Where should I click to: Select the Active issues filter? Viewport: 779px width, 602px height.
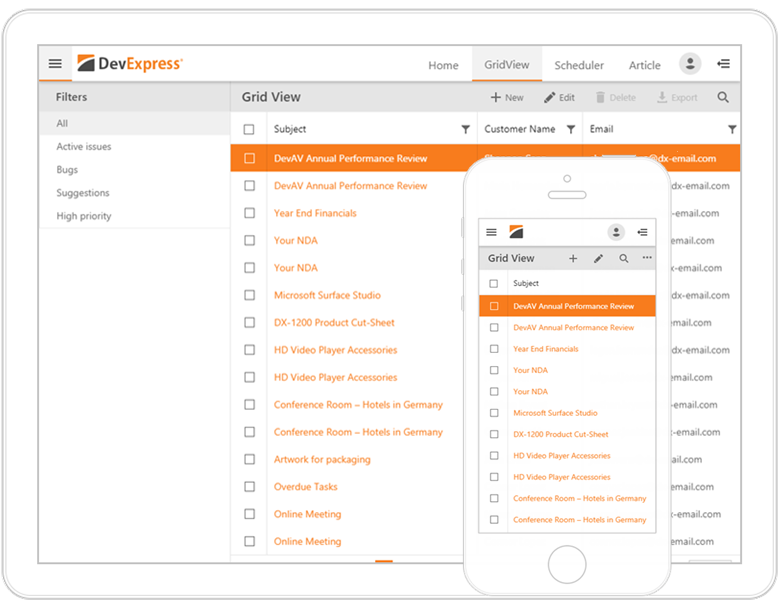pos(84,147)
